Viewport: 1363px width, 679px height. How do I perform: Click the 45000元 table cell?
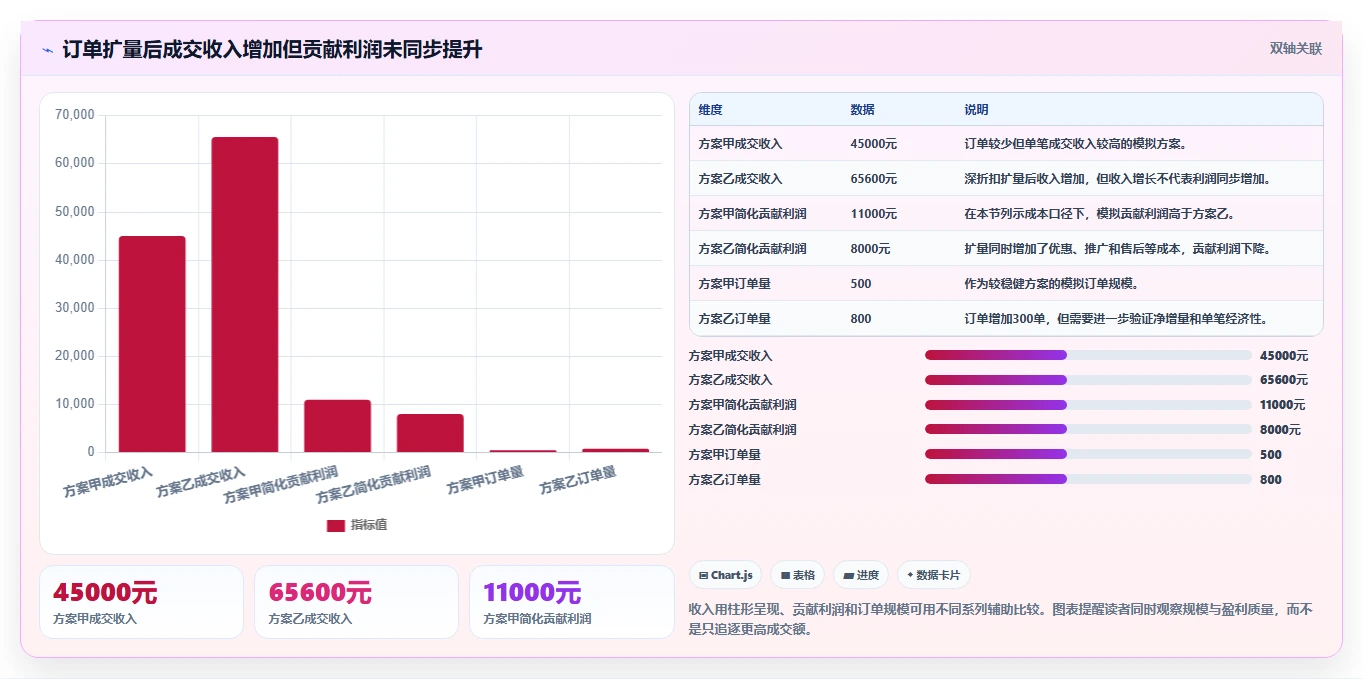click(873, 144)
